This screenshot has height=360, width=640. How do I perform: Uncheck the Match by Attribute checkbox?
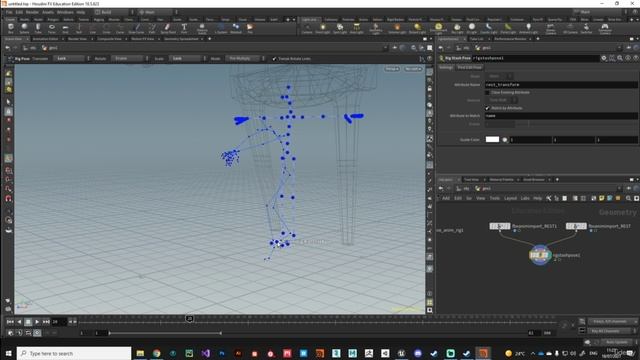coord(487,108)
